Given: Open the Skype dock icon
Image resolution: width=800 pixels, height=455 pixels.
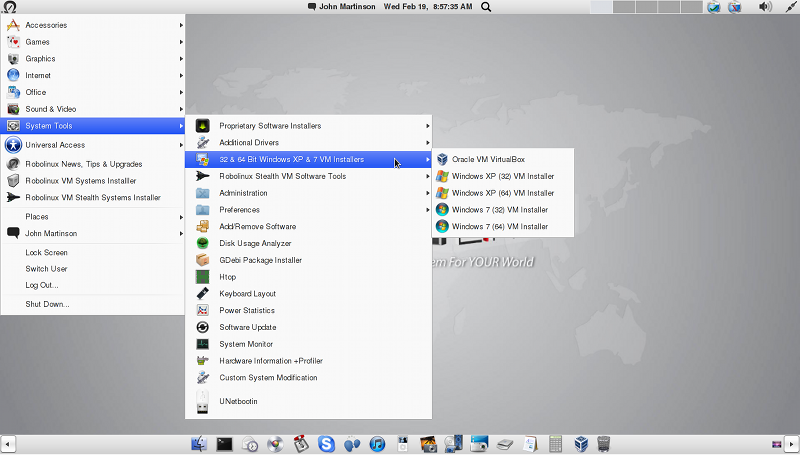Looking at the screenshot, I should coord(327,444).
